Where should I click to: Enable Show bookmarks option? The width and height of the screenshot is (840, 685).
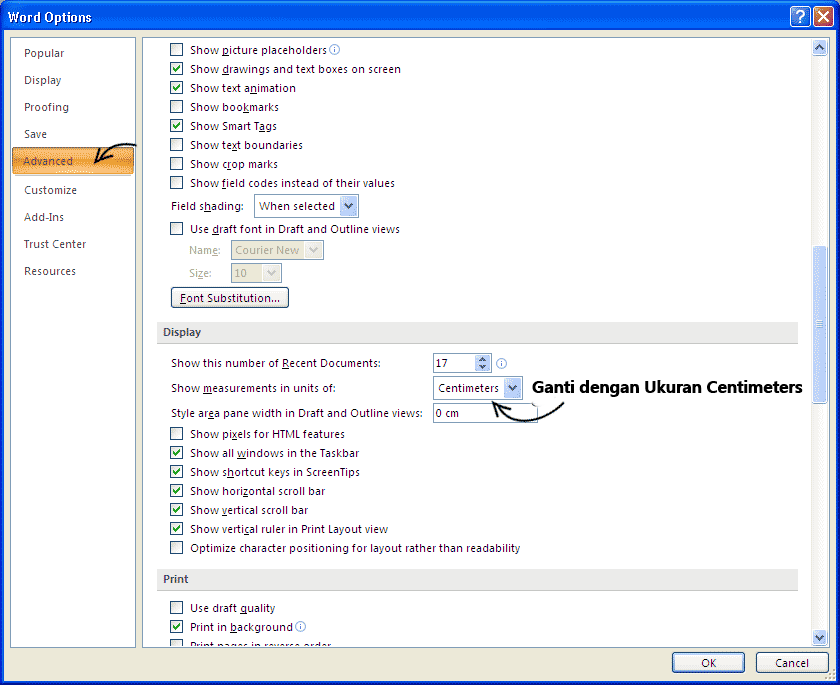(176, 107)
